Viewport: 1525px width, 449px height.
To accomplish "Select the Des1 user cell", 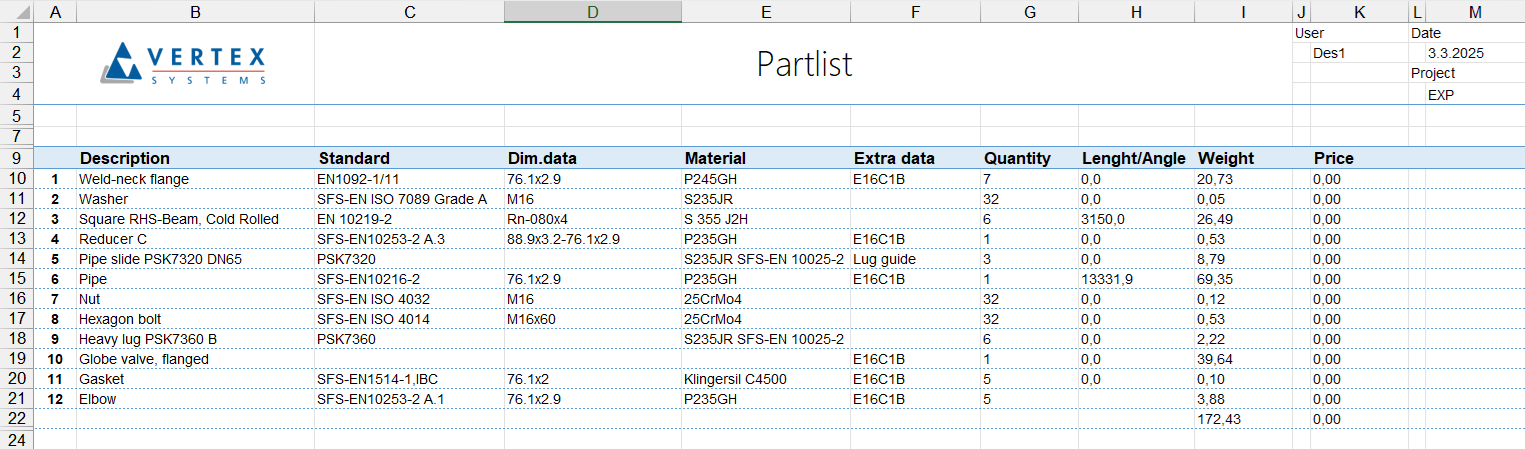I will [x=1329, y=53].
